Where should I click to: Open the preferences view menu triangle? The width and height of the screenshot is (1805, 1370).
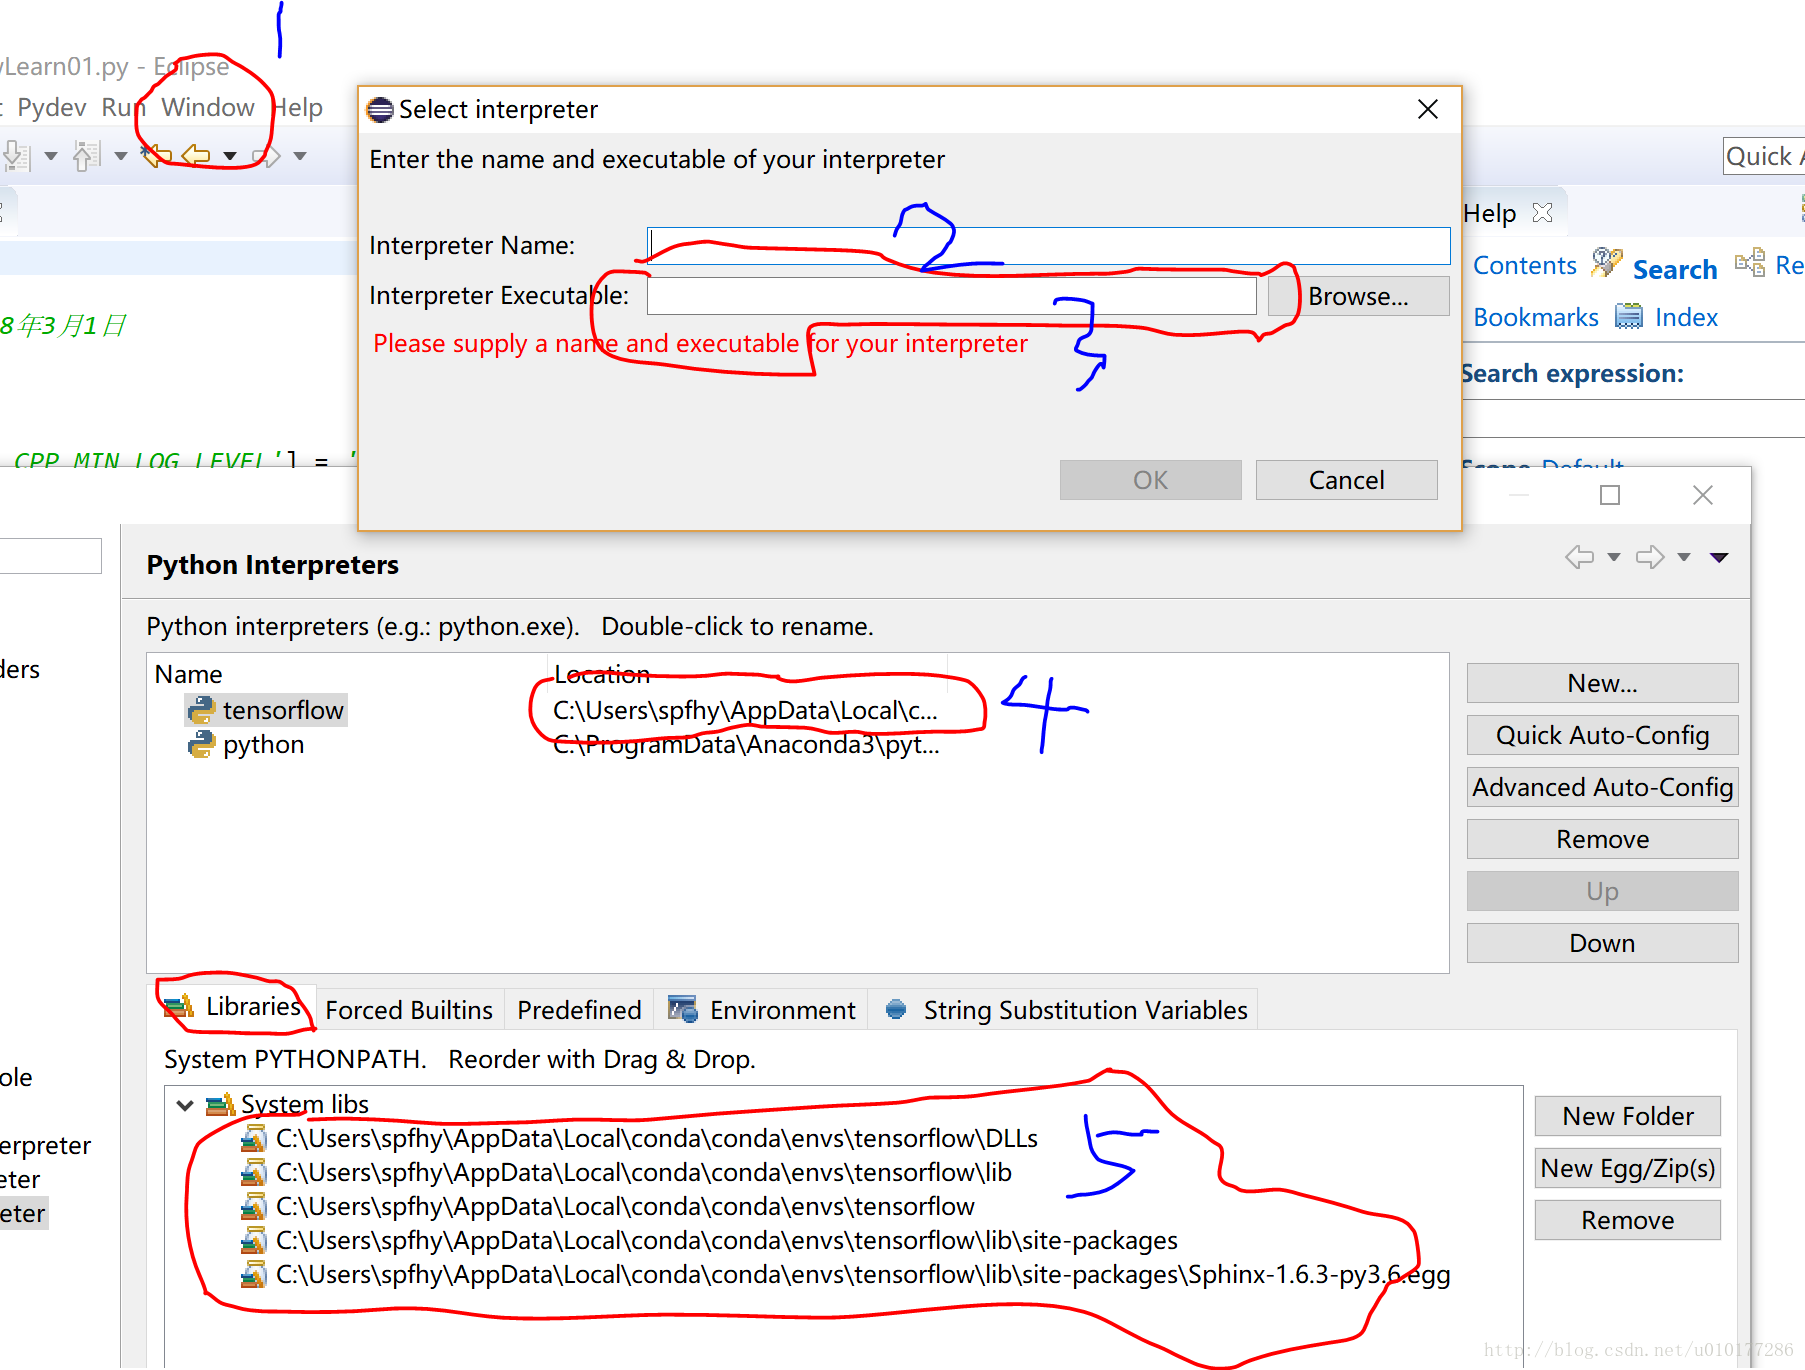tap(1719, 557)
